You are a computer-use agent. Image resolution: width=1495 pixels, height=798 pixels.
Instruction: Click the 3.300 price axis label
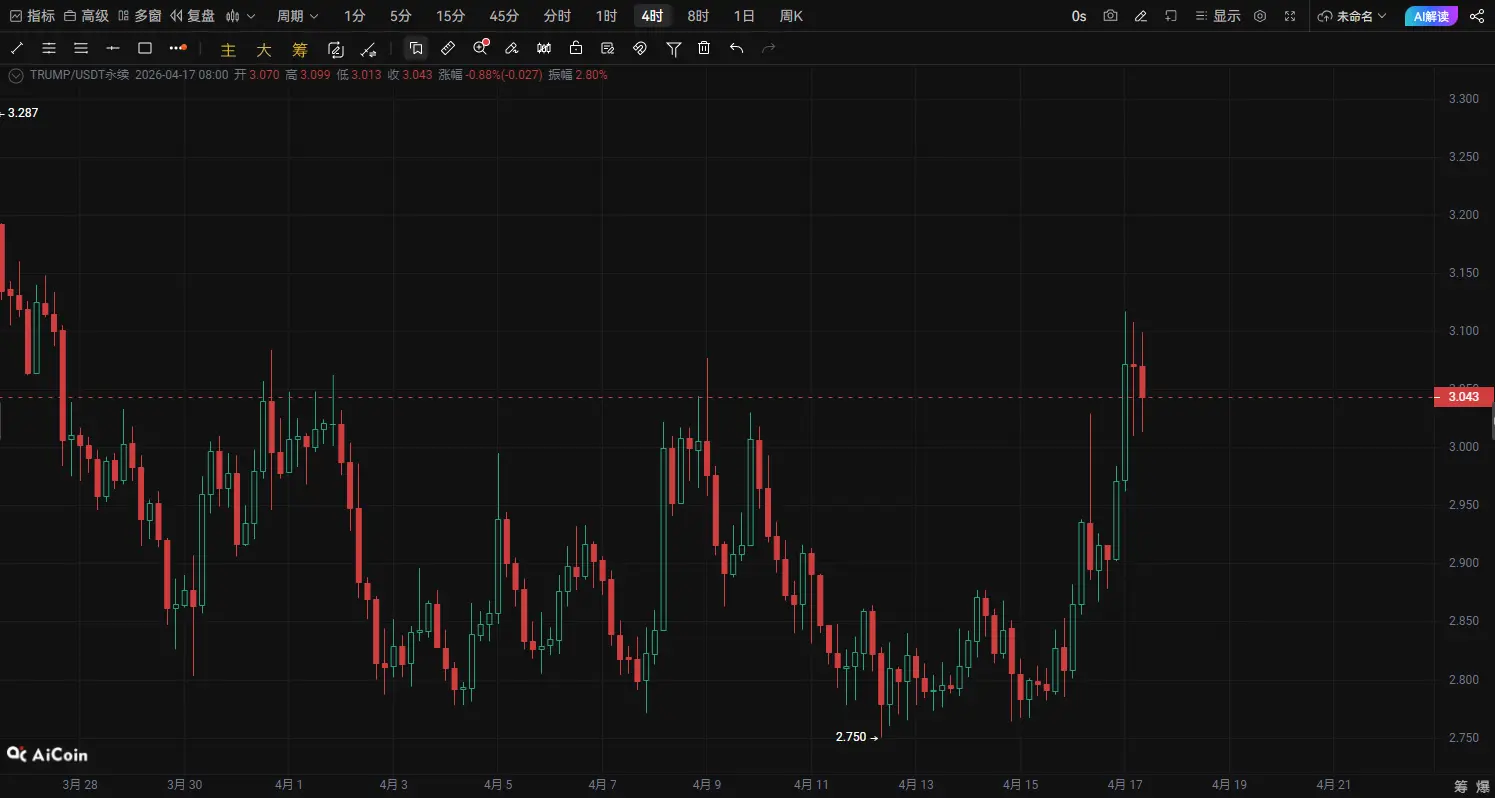pyautogui.click(x=1463, y=99)
